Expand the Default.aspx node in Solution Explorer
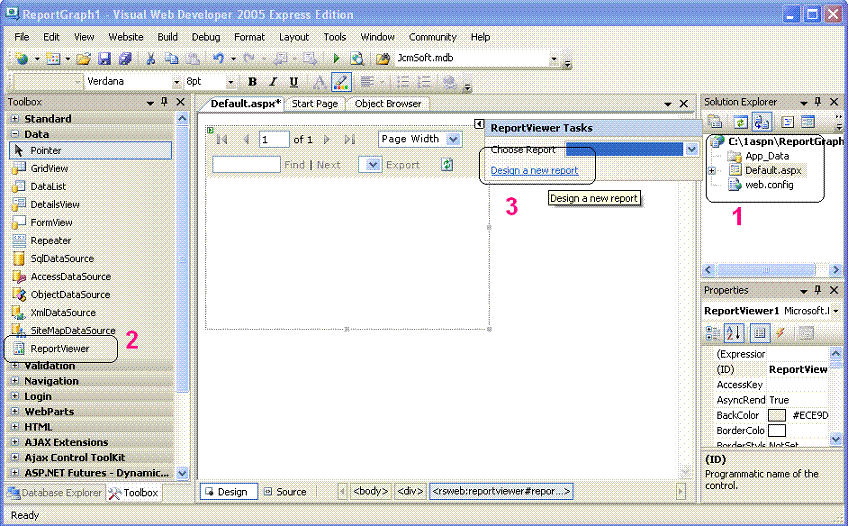 712,171
